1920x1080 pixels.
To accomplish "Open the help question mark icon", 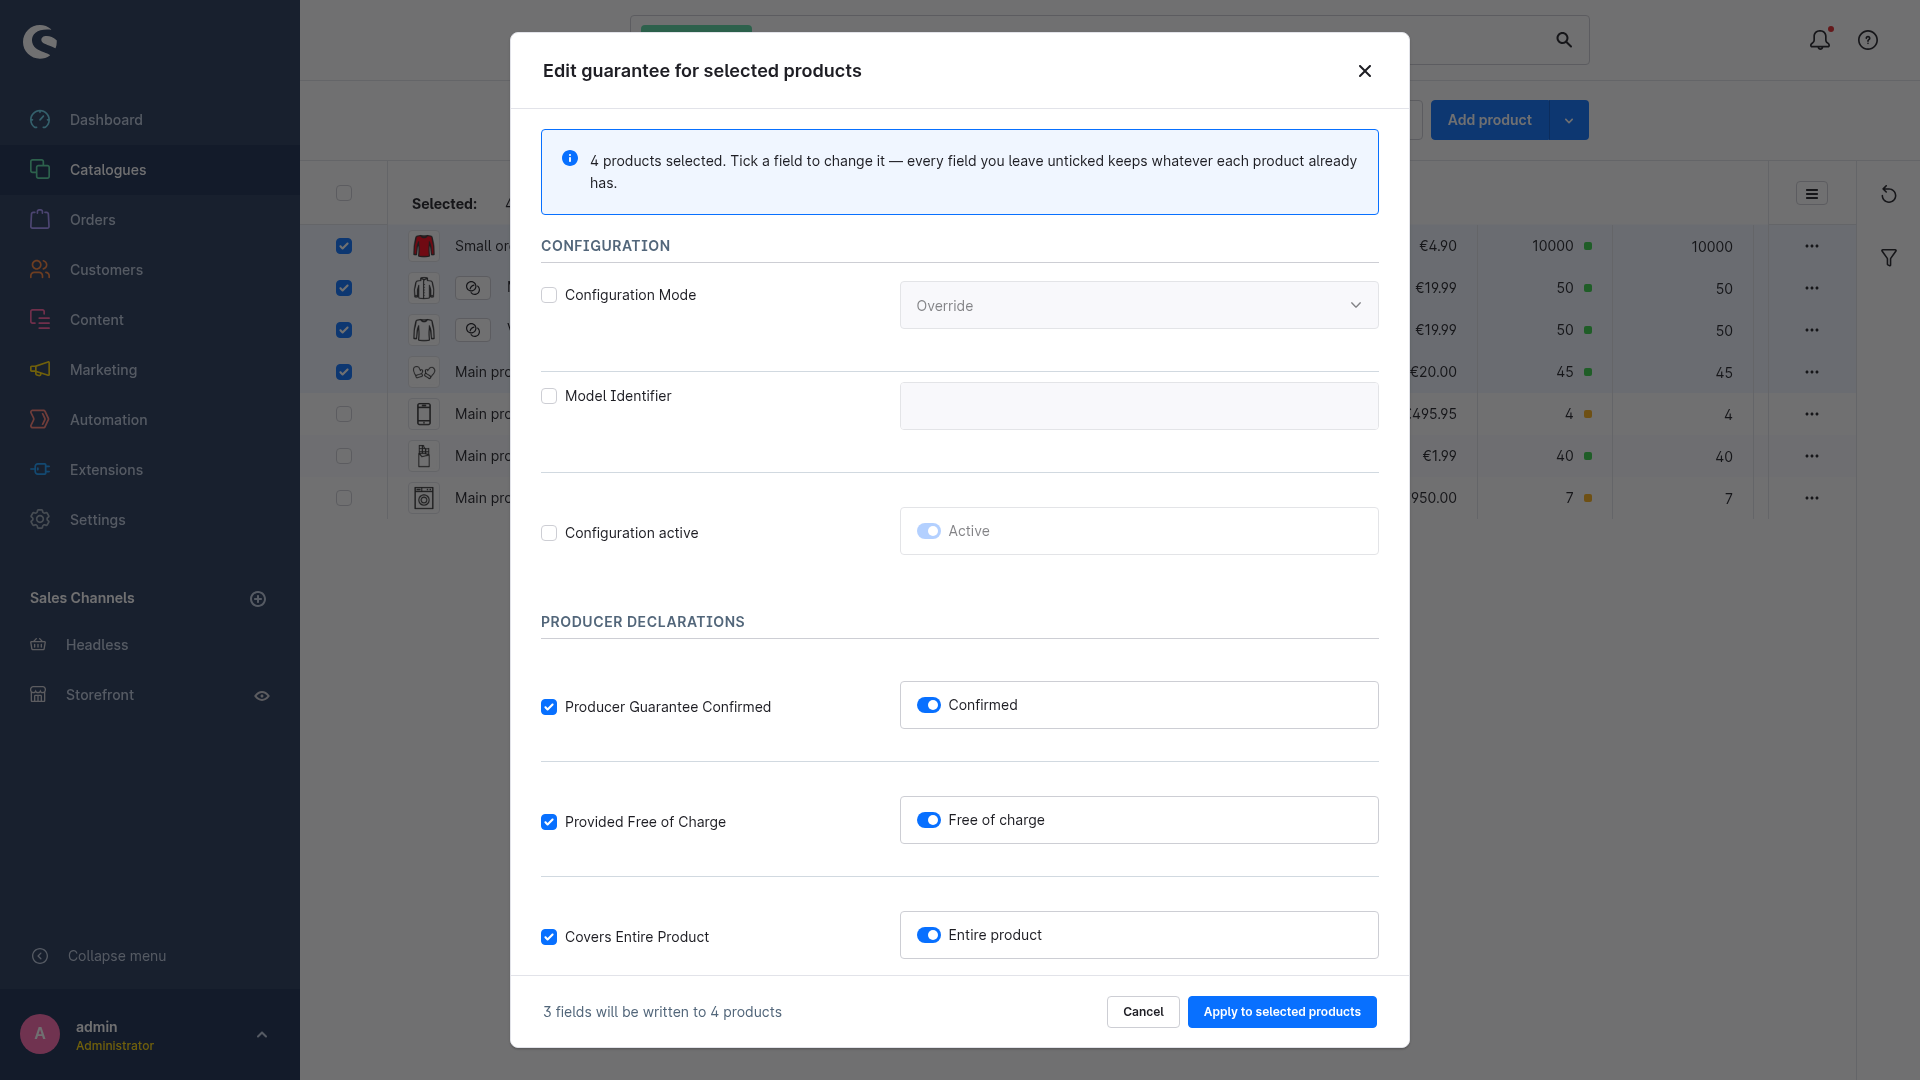I will 1868,40.
